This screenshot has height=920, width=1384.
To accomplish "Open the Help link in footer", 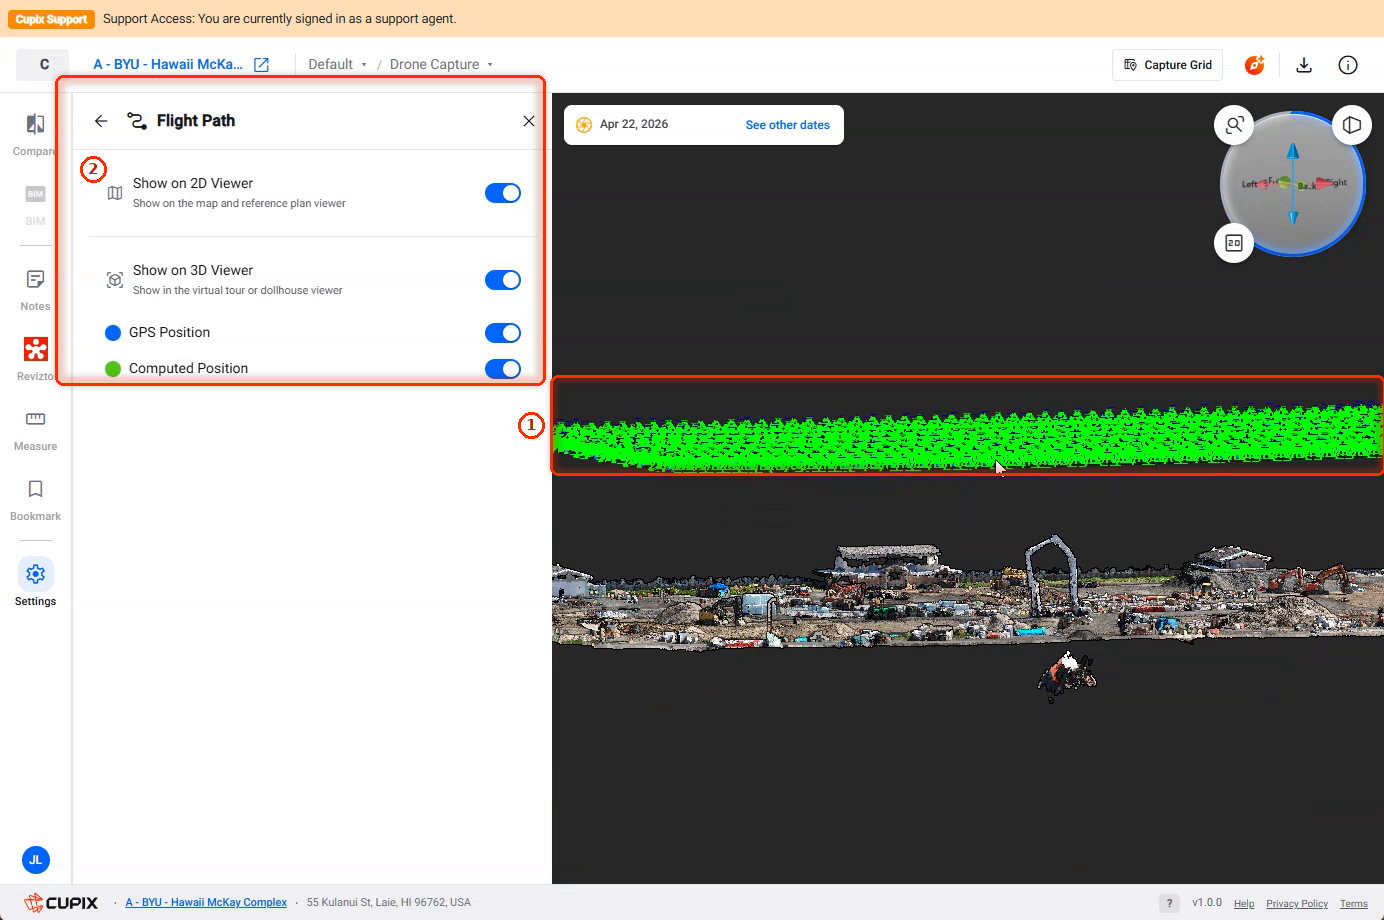I will [1244, 904].
